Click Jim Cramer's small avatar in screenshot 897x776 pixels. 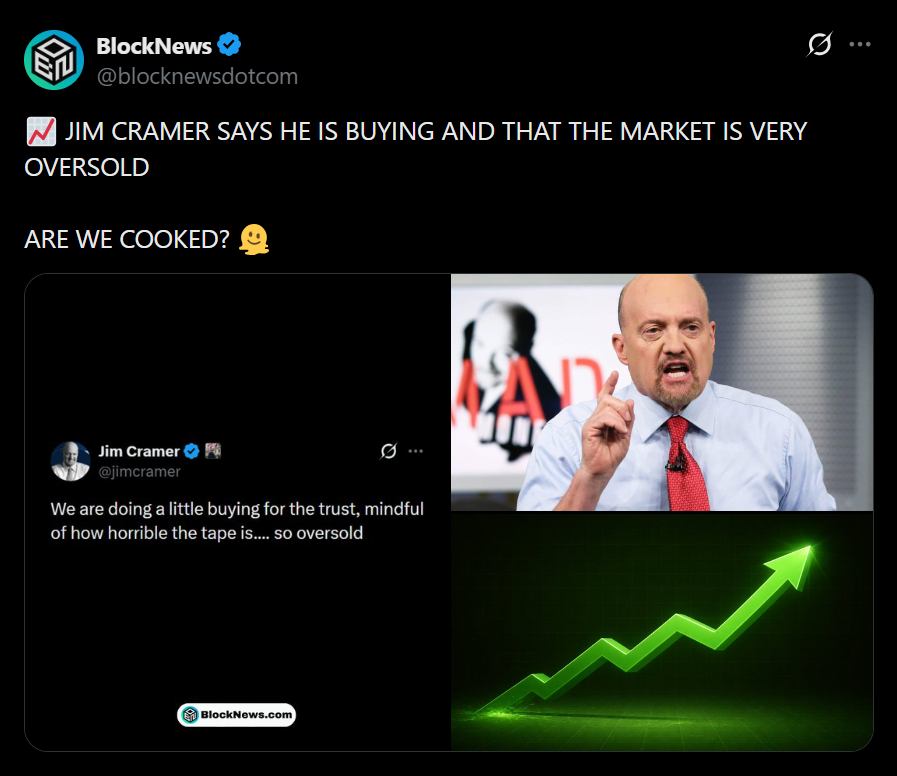tap(70, 460)
